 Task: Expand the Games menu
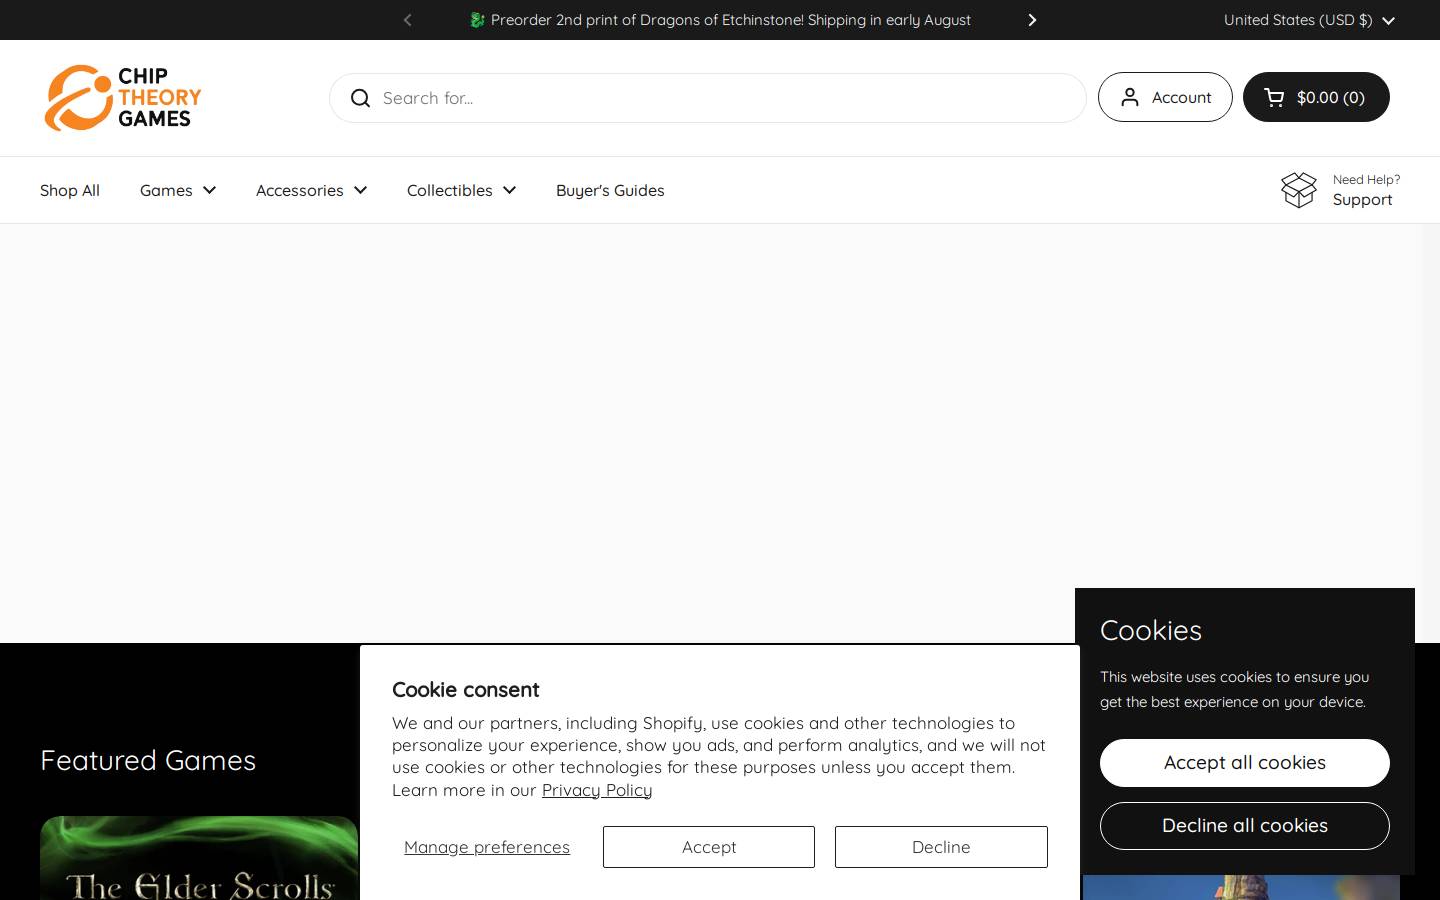pyautogui.click(x=178, y=190)
